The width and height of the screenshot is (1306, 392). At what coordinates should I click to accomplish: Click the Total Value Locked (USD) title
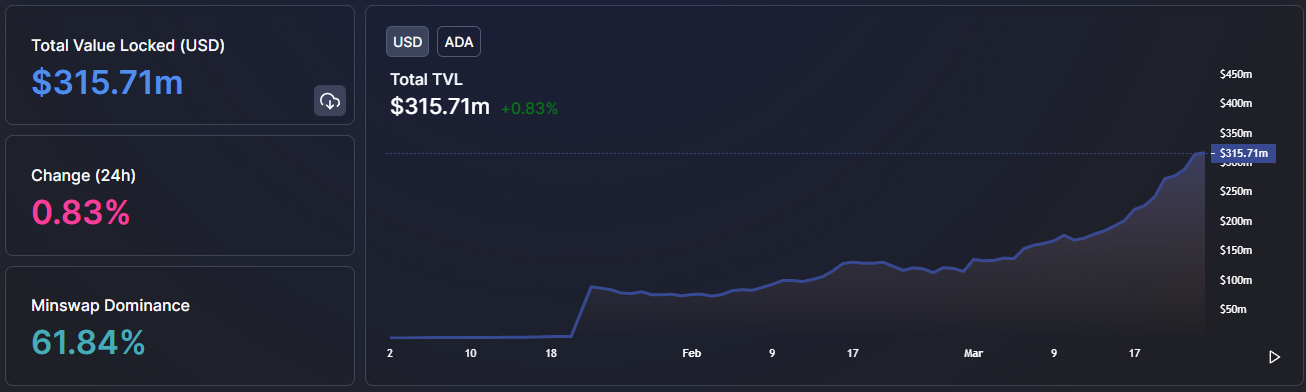click(x=128, y=45)
